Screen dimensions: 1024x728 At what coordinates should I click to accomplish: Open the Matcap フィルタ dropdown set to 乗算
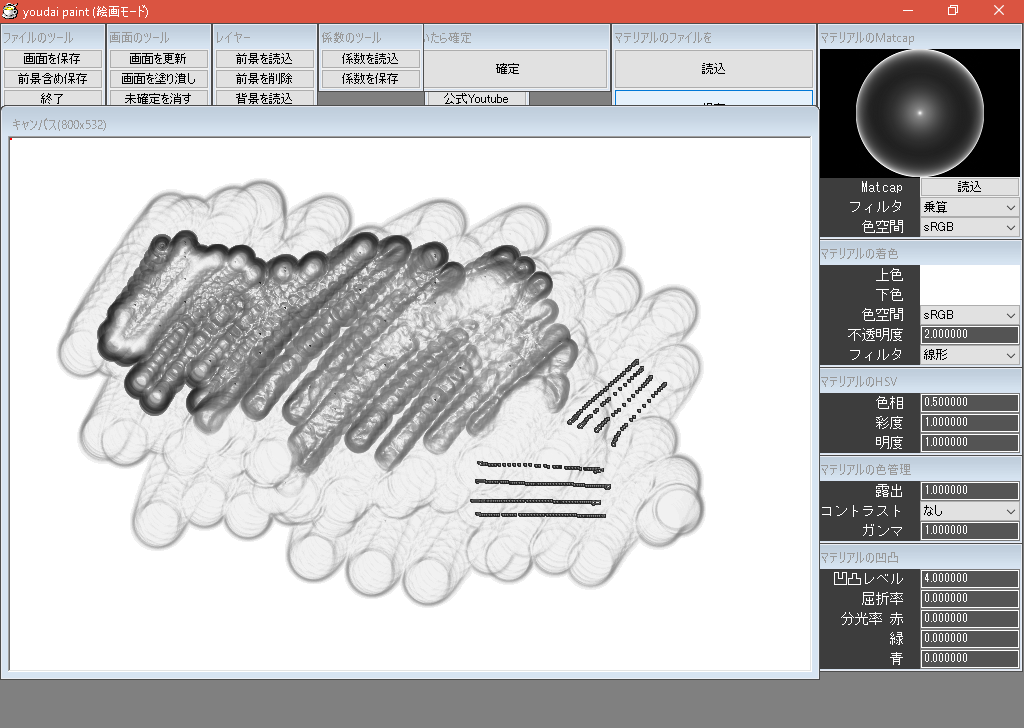pyautogui.click(x=969, y=207)
